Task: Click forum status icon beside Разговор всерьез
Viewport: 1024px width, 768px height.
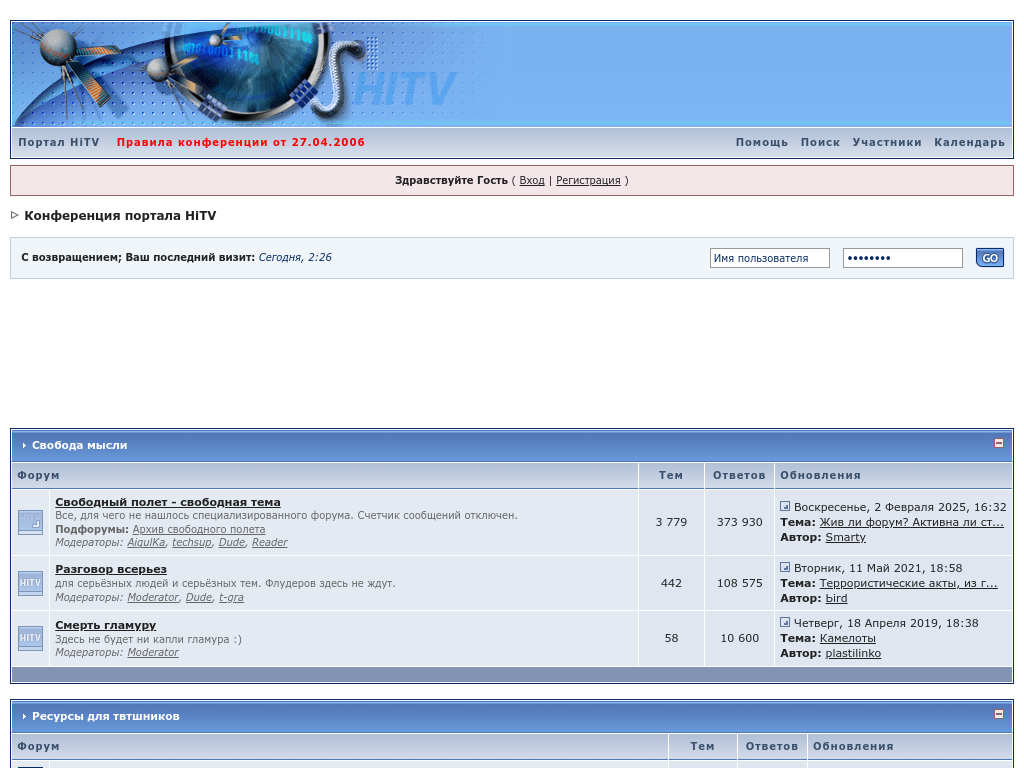Action: pos(31,583)
